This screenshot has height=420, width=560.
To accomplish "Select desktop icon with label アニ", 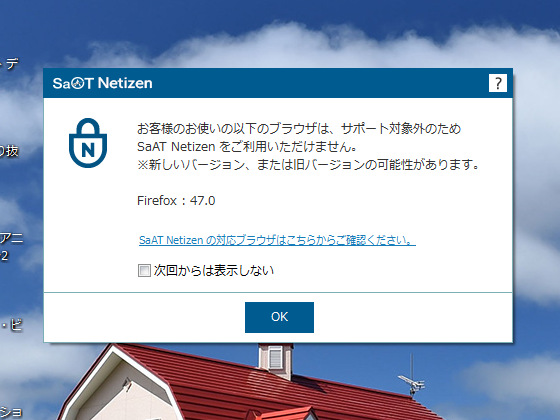I will (x=11, y=238).
